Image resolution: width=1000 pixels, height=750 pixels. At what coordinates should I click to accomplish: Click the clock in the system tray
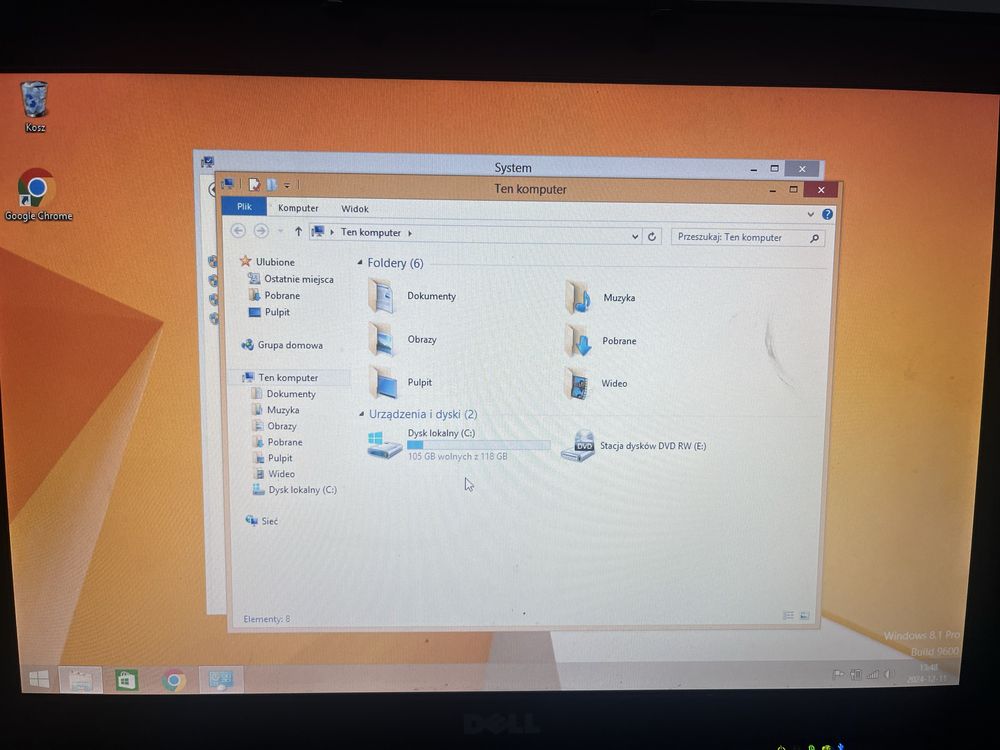tap(928, 673)
